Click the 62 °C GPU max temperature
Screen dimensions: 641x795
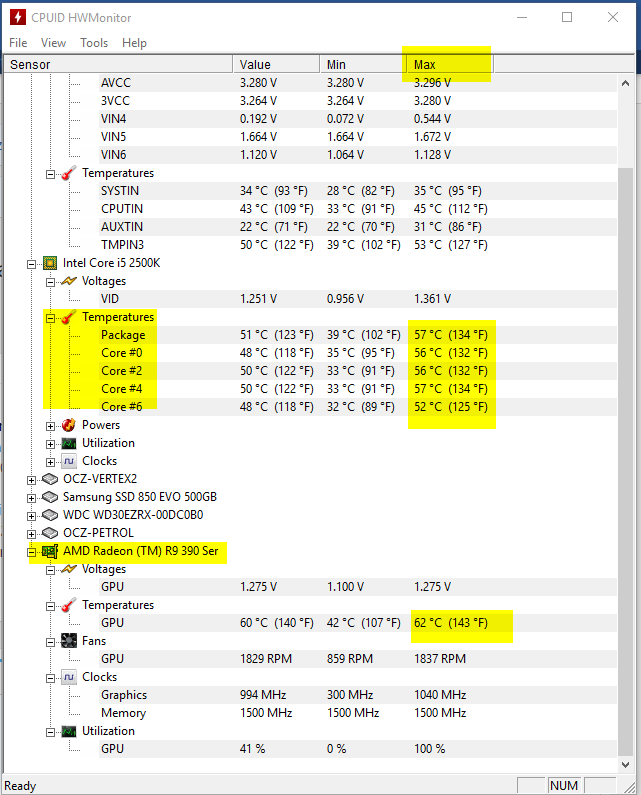point(451,623)
